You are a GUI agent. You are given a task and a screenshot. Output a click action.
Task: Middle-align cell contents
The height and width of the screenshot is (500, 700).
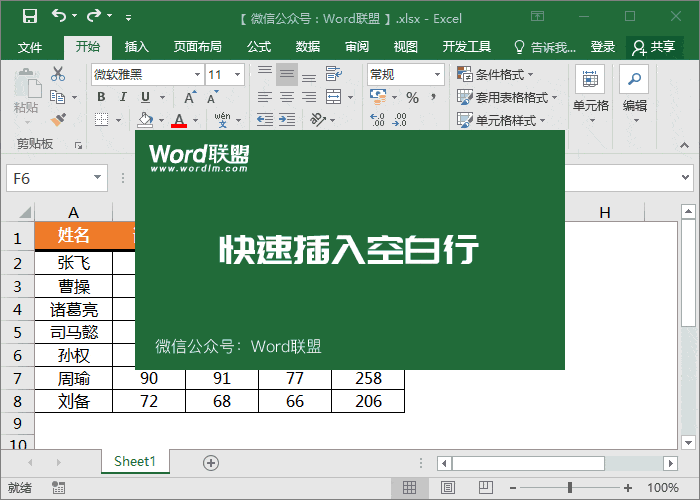287,74
